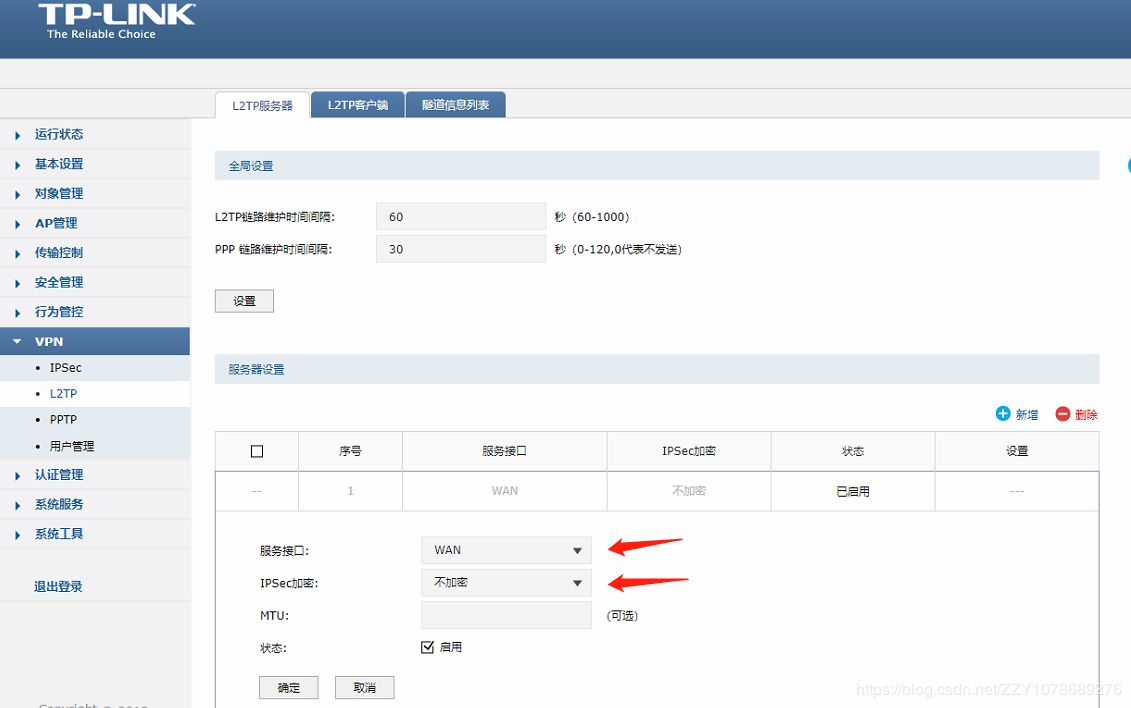Click the 服务接口 column header
The height and width of the screenshot is (708, 1131).
click(505, 451)
